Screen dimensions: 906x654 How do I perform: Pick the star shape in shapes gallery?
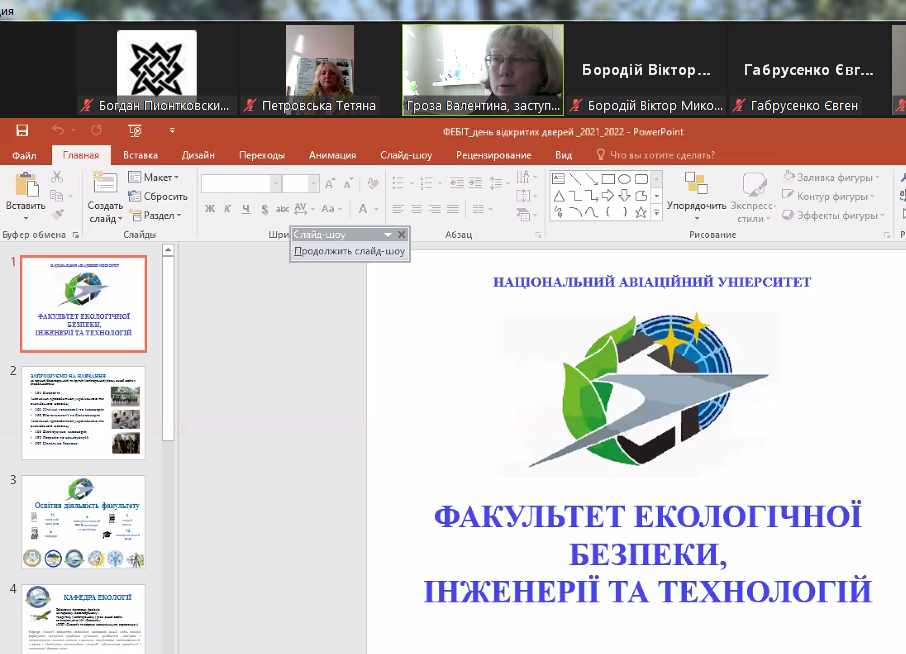tap(641, 212)
